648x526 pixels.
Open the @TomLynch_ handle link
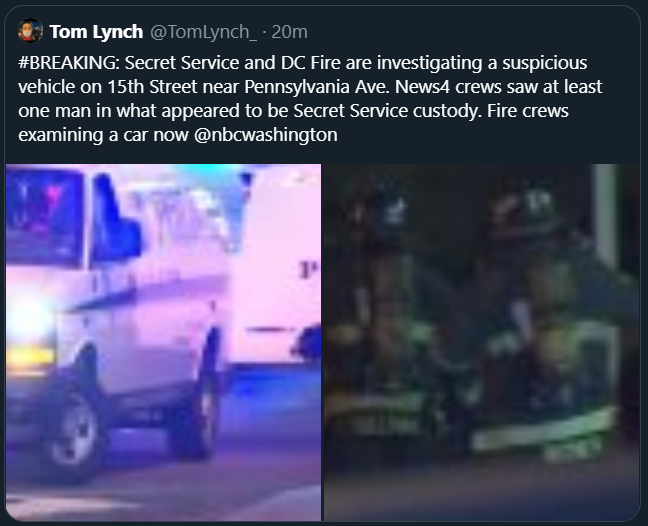pos(203,32)
